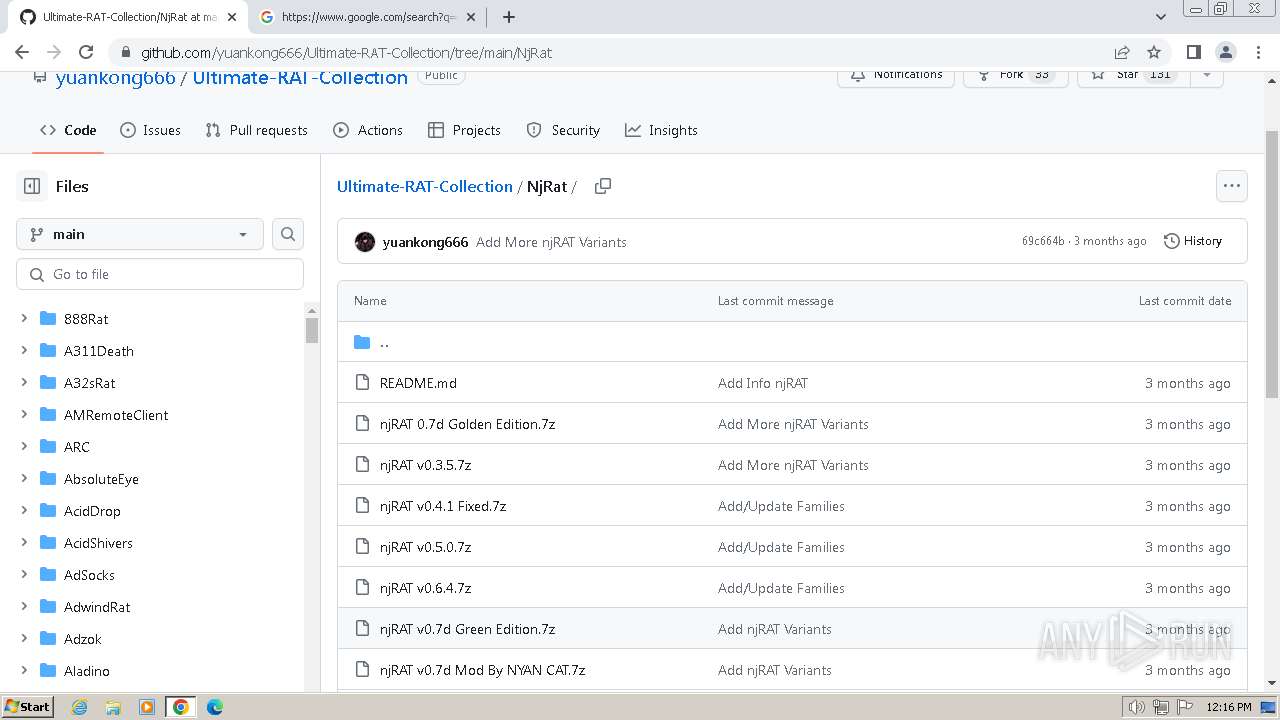Open the Security tab
This screenshot has height=720, width=1280.
[563, 130]
